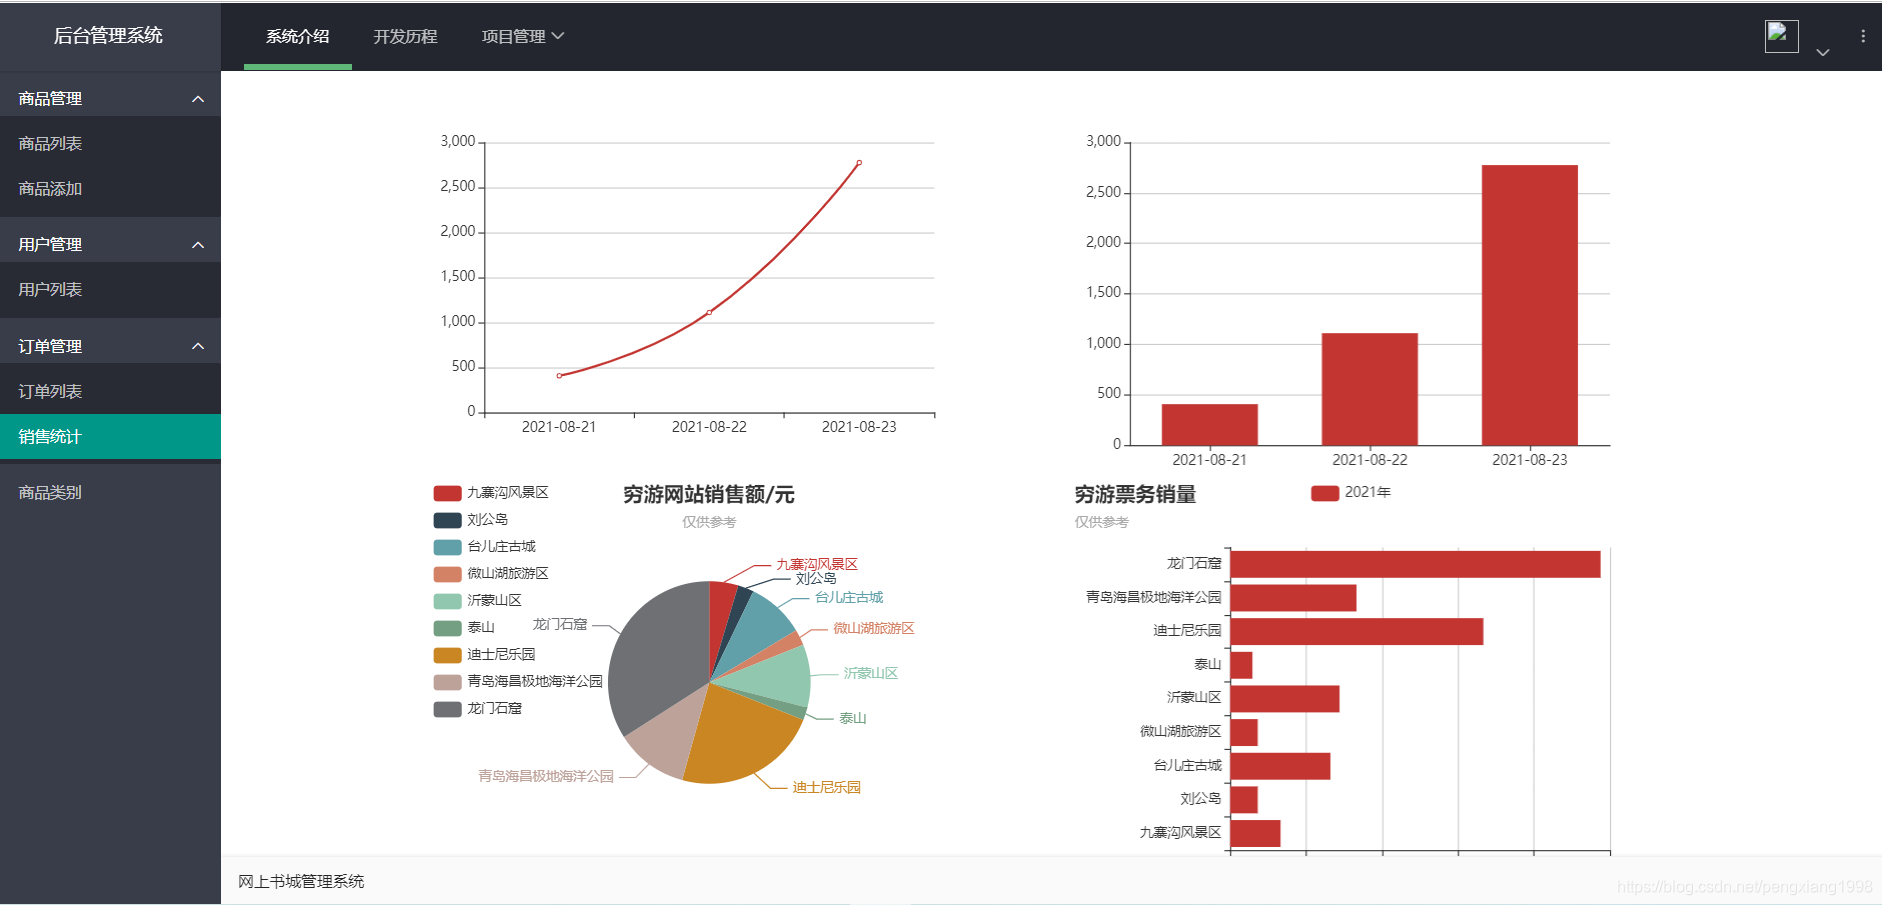Open 商品列表 in the sidebar
Screen dimensions: 1882x905
click(x=110, y=144)
